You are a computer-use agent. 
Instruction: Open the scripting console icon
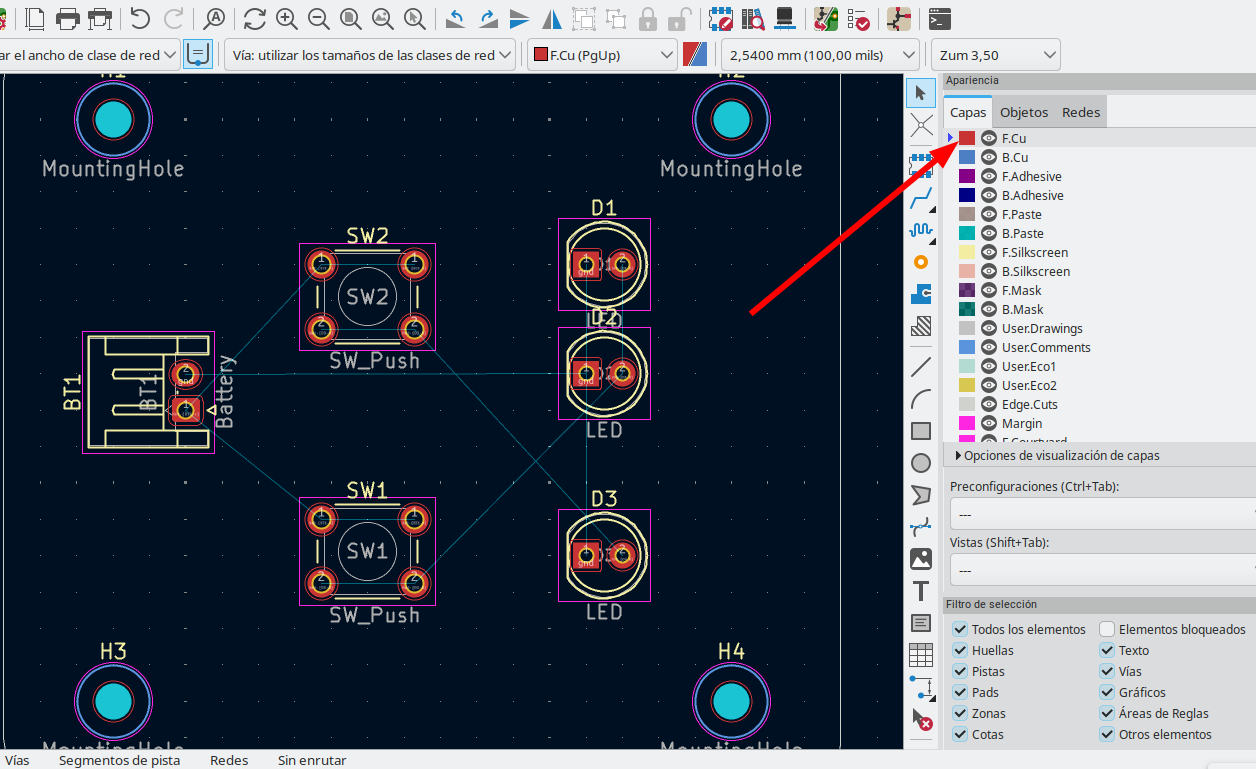[939, 18]
